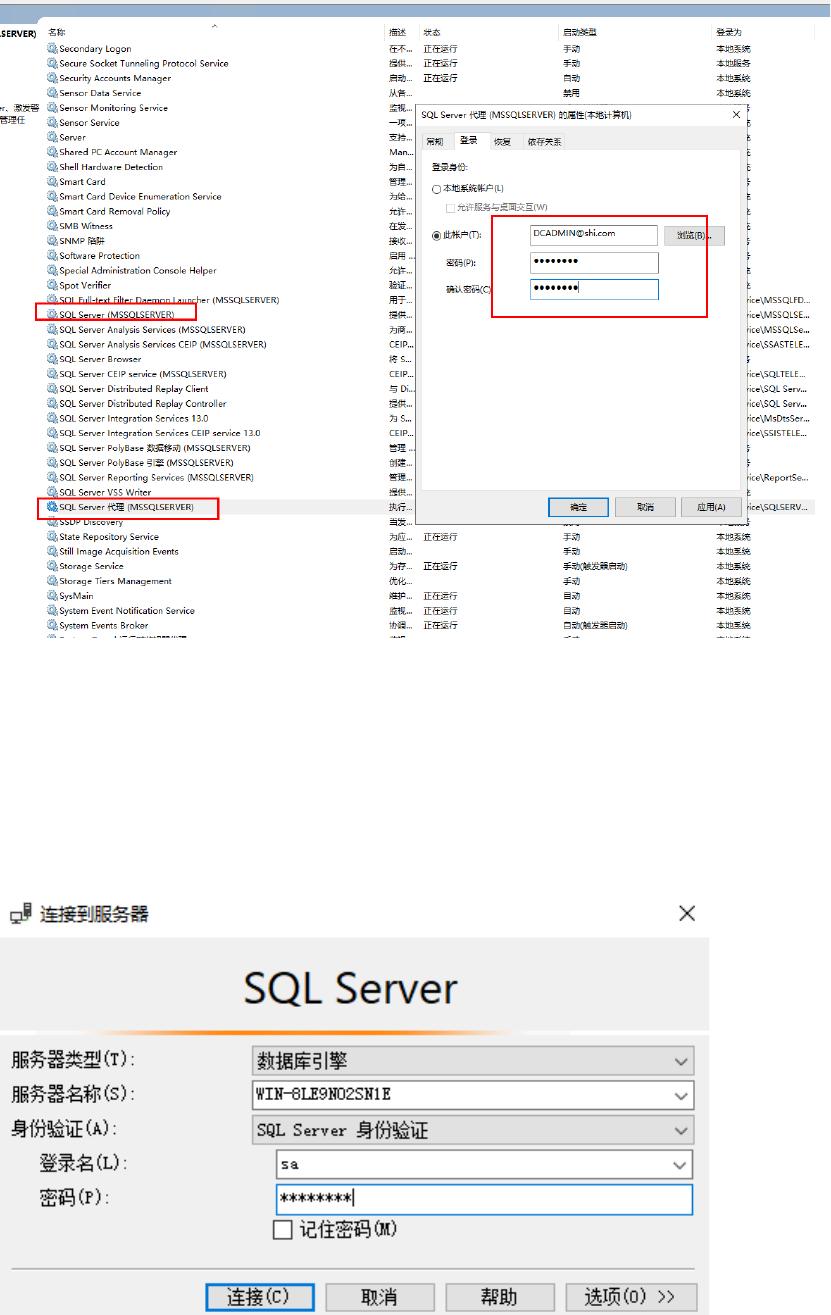Image resolution: width=831 pixels, height=1315 pixels.
Task: Click the 连接(C) button
Action: tap(260, 1297)
